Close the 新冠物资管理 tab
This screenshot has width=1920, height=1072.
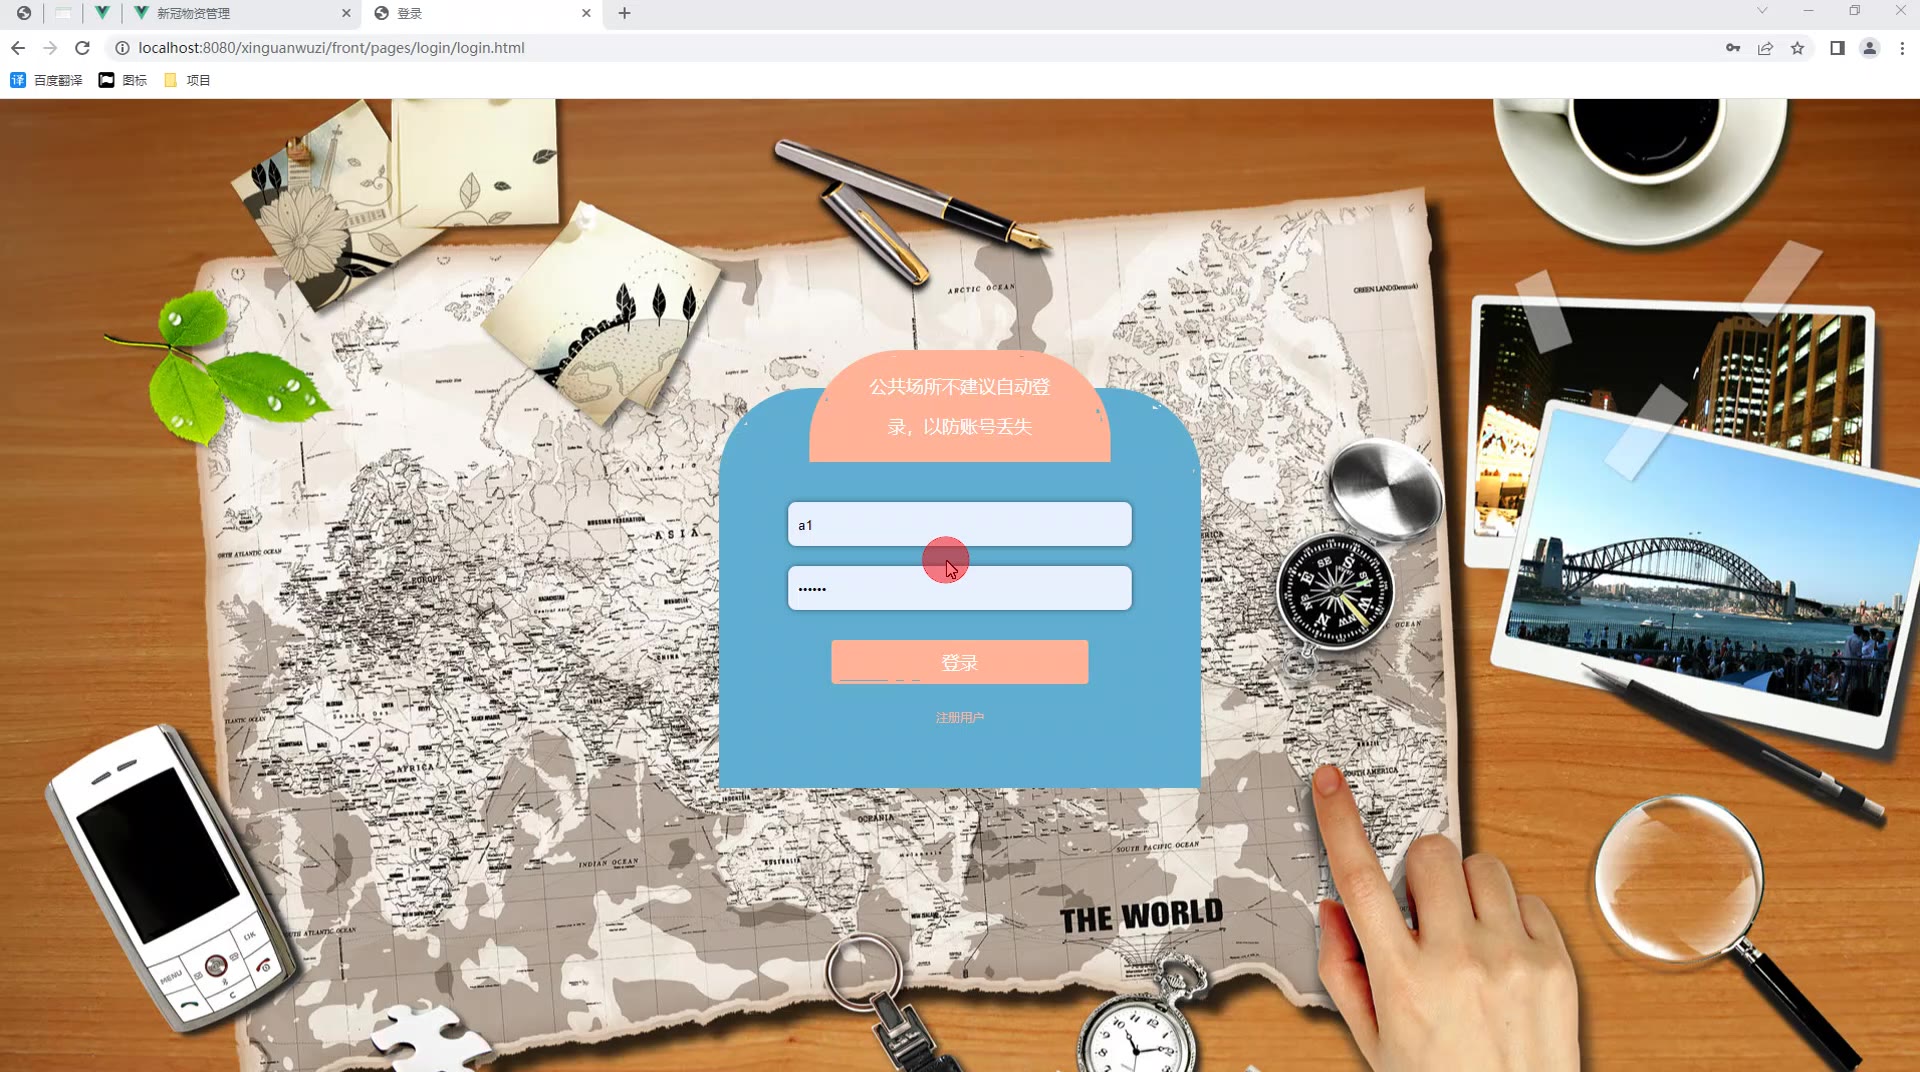[x=346, y=13]
